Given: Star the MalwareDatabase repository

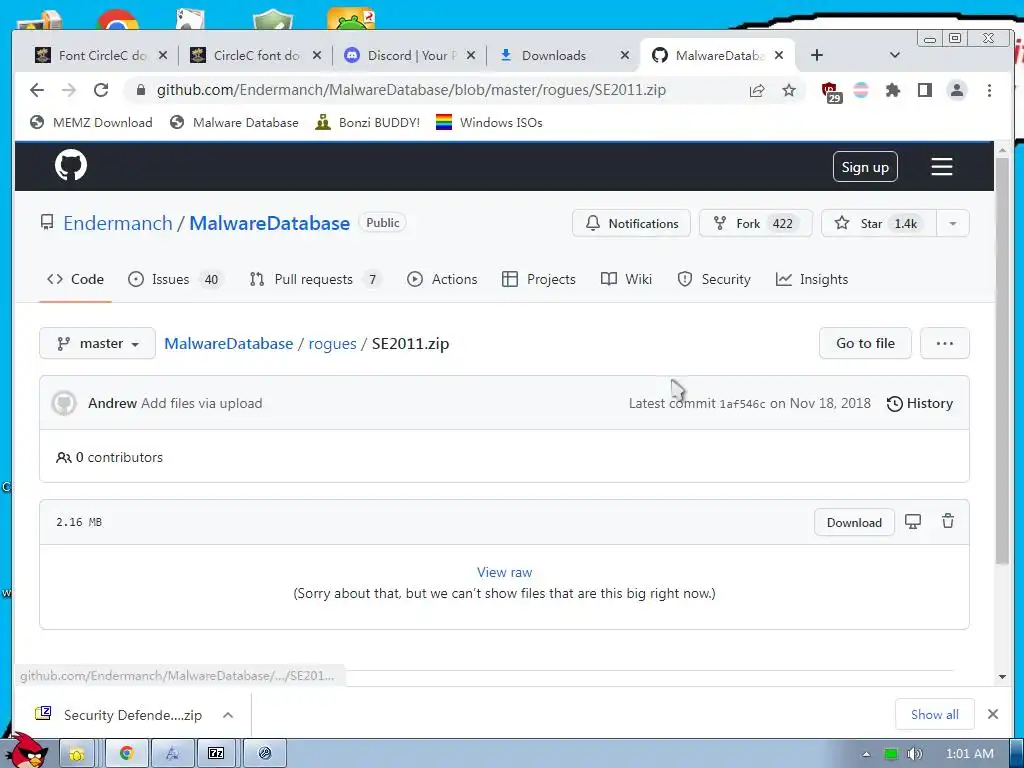Looking at the screenshot, I should [x=878, y=223].
